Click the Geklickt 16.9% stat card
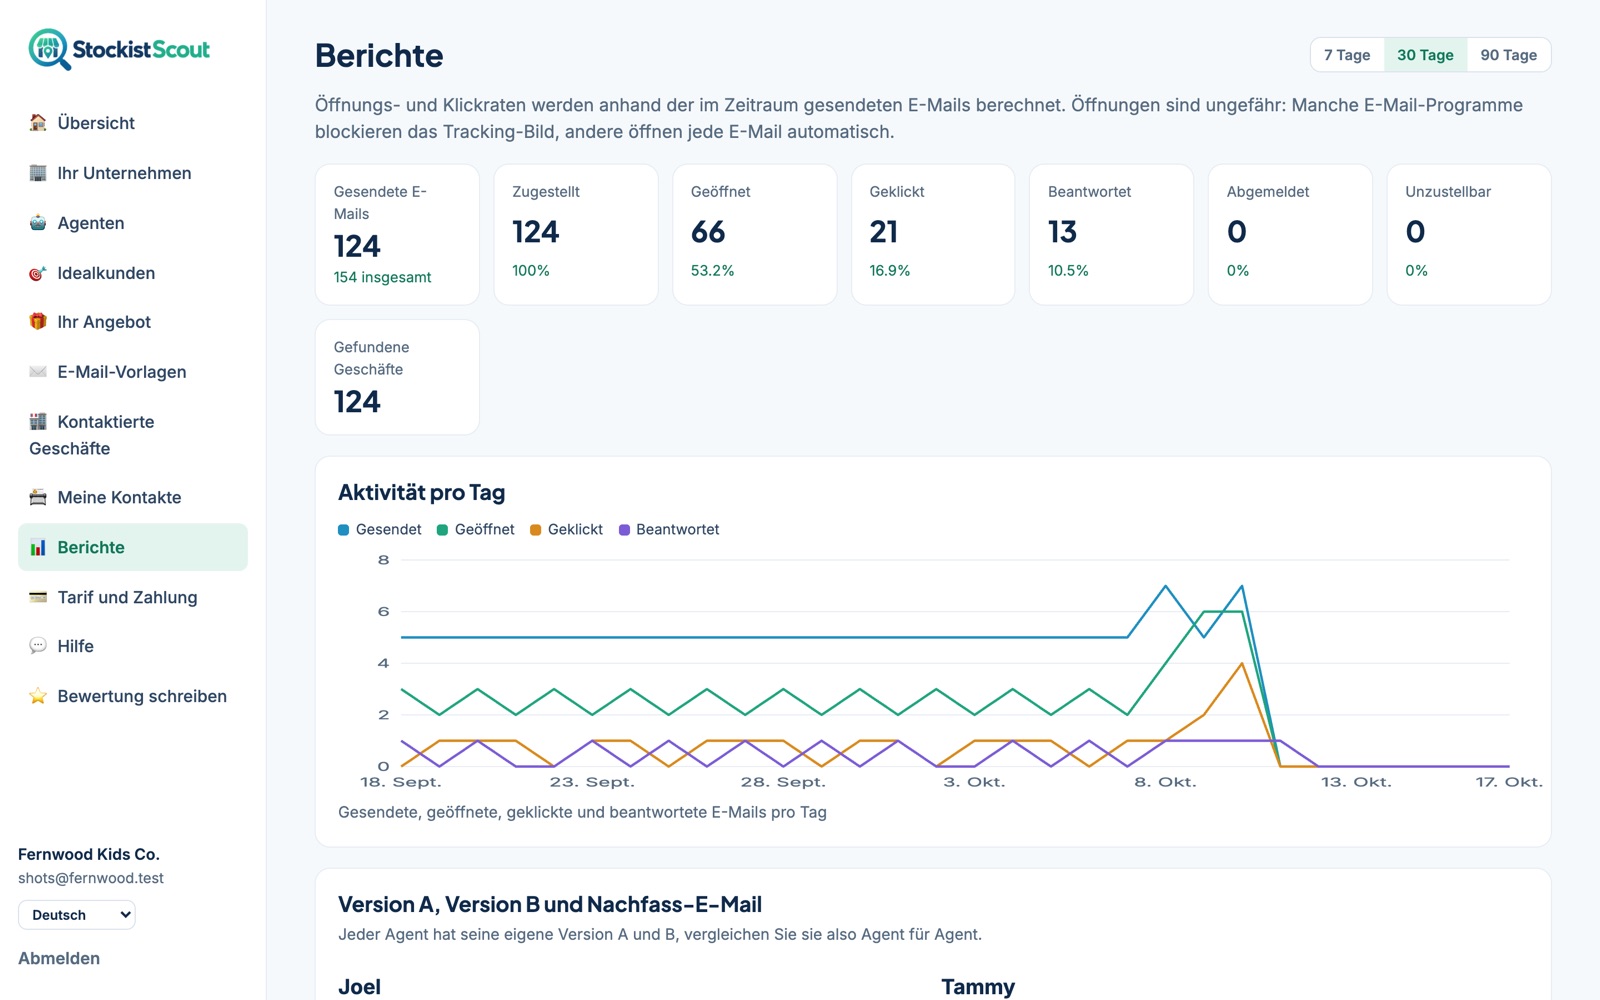The width and height of the screenshot is (1600, 1000). click(x=933, y=235)
